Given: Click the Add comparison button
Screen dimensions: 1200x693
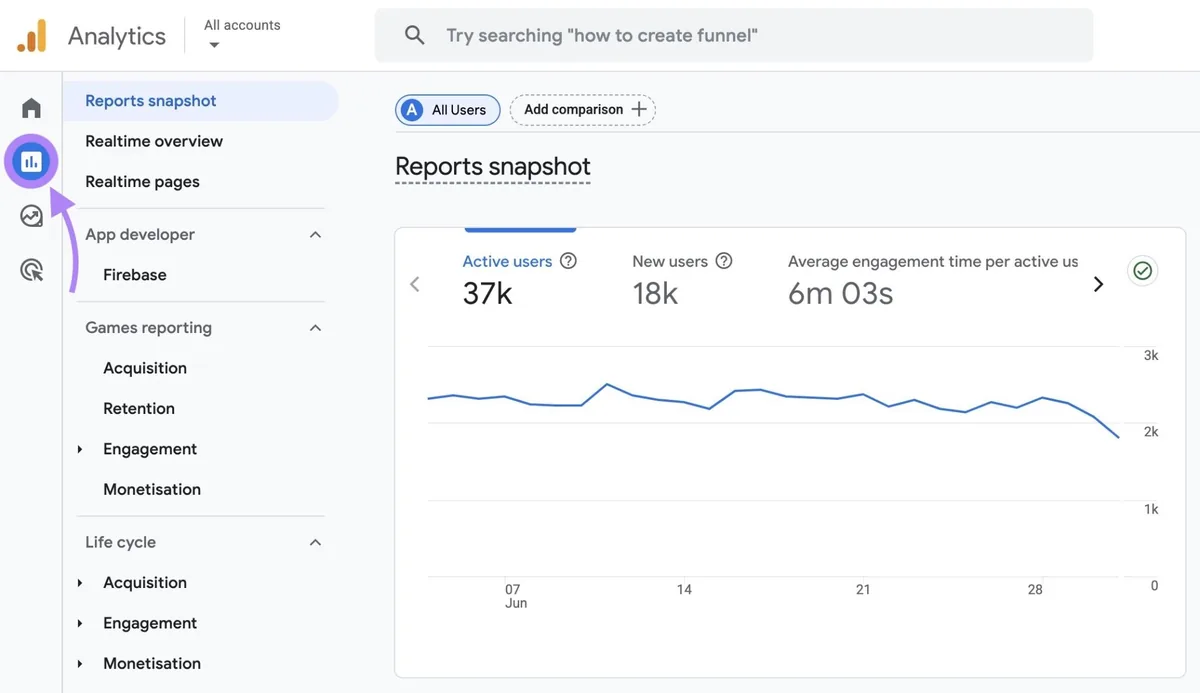Looking at the screenshot, I should [583, 110].
